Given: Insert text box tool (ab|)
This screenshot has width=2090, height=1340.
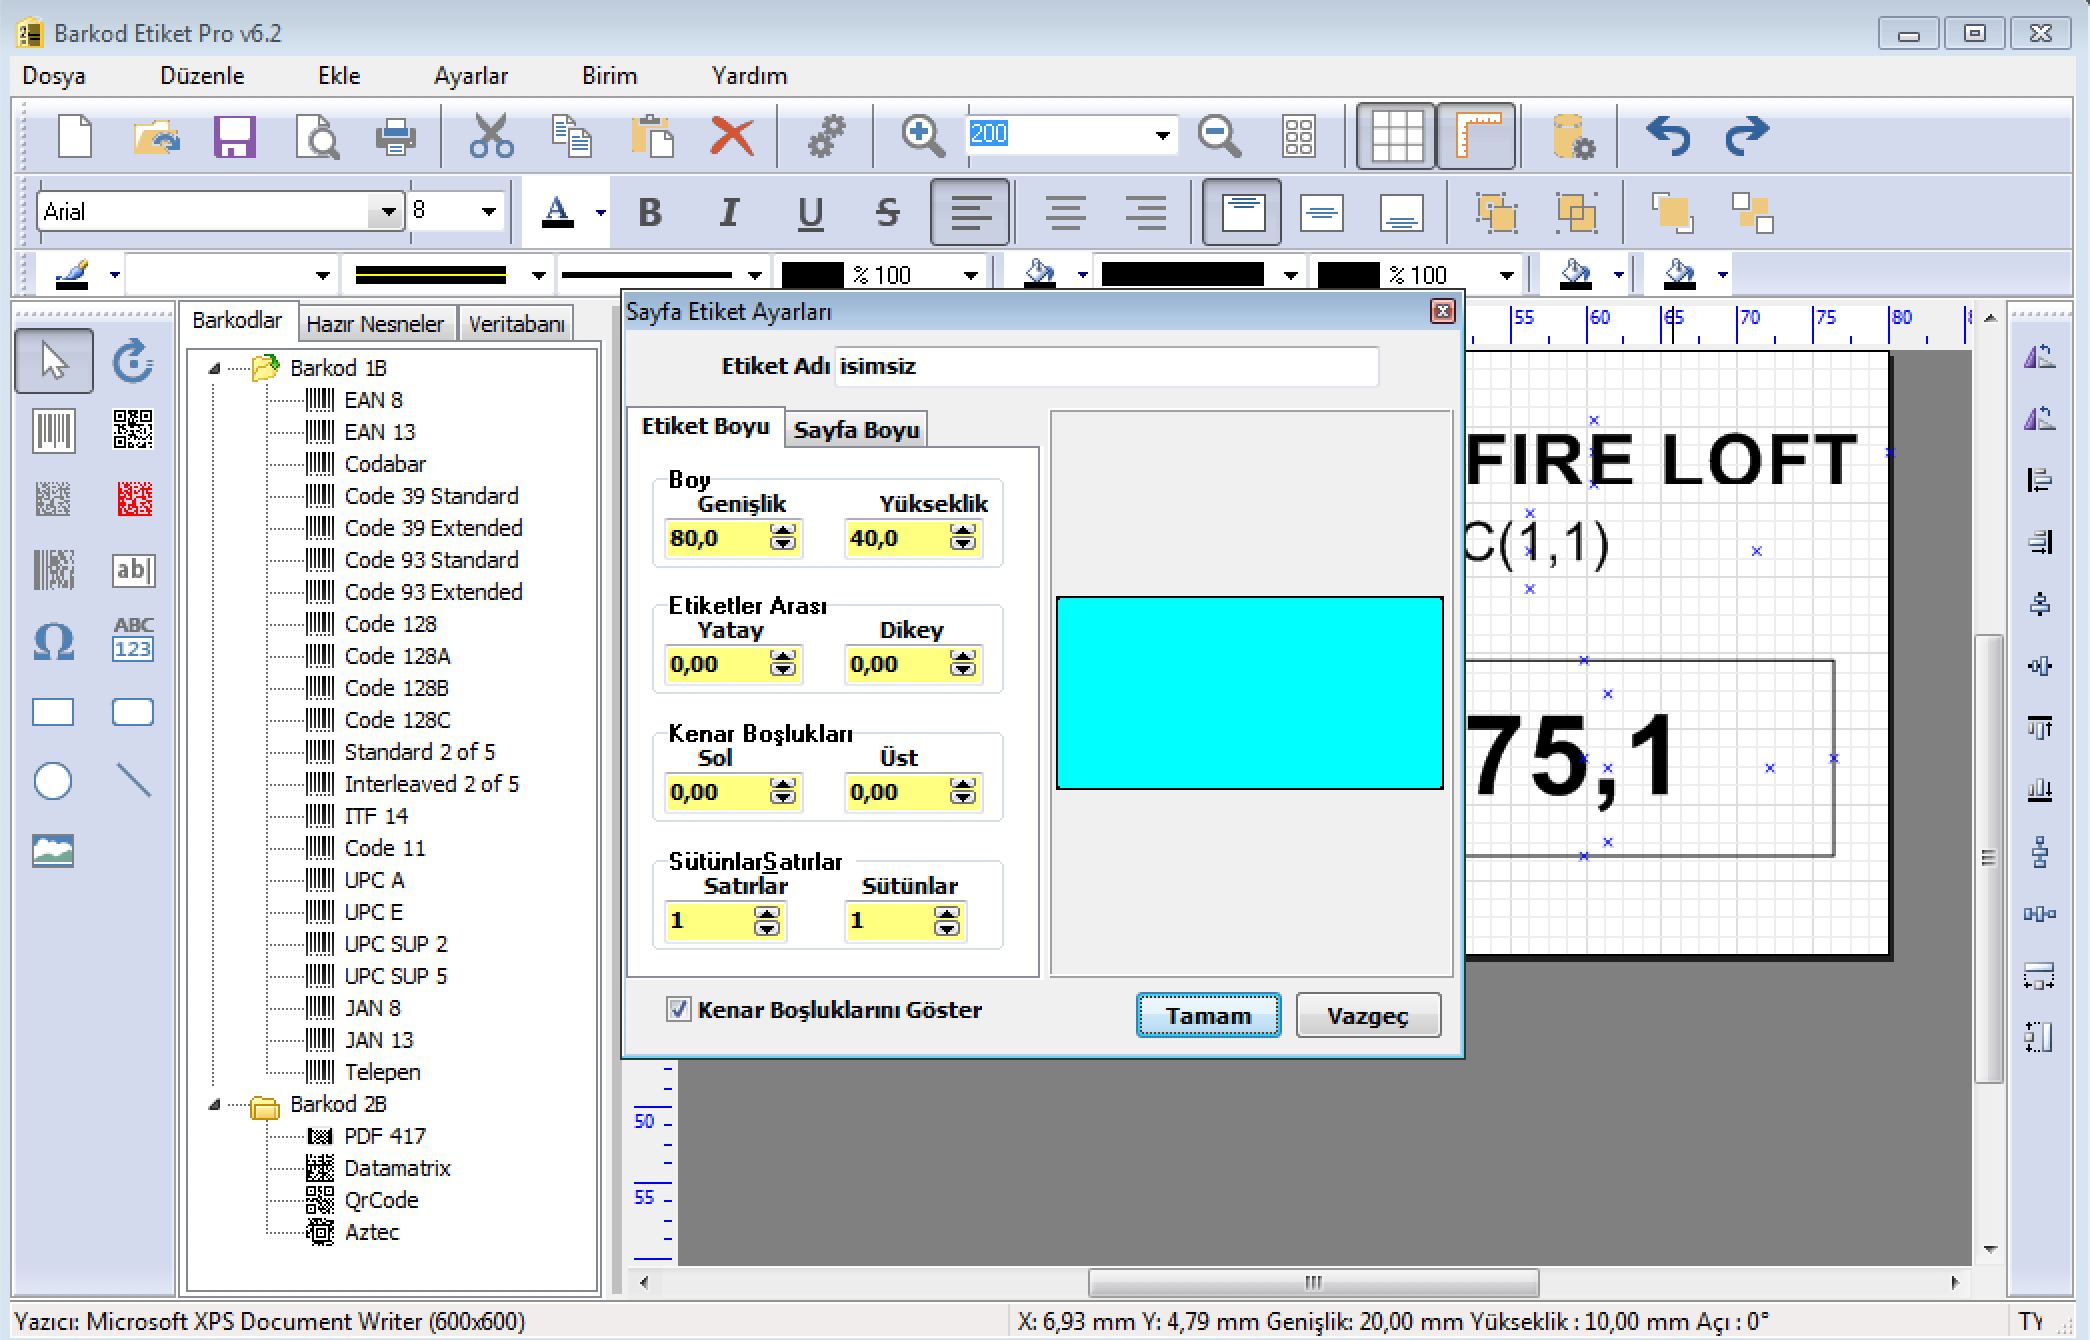Looking at the screenshot, I should (x=132, y=570).
